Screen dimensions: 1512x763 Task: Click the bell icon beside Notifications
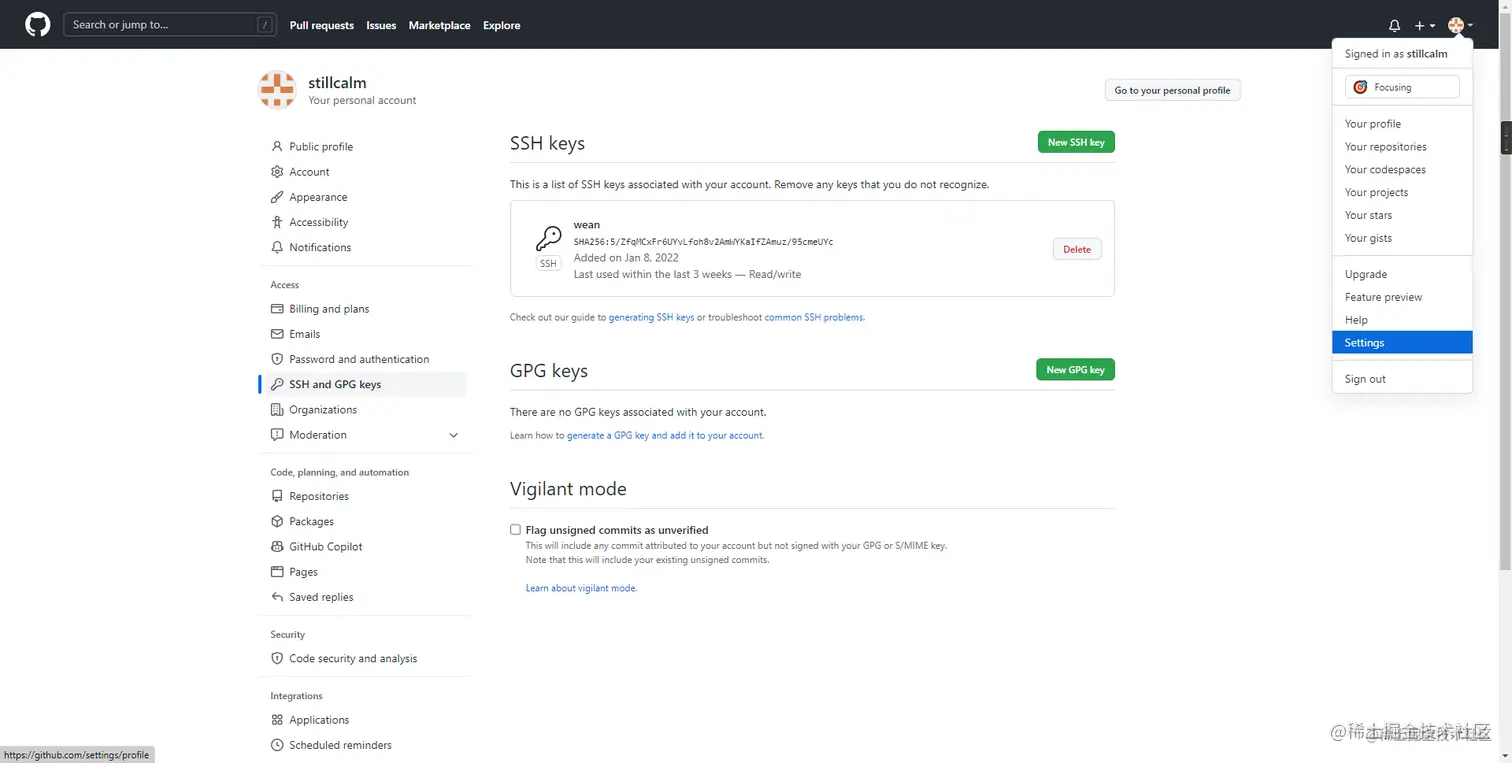277,247
